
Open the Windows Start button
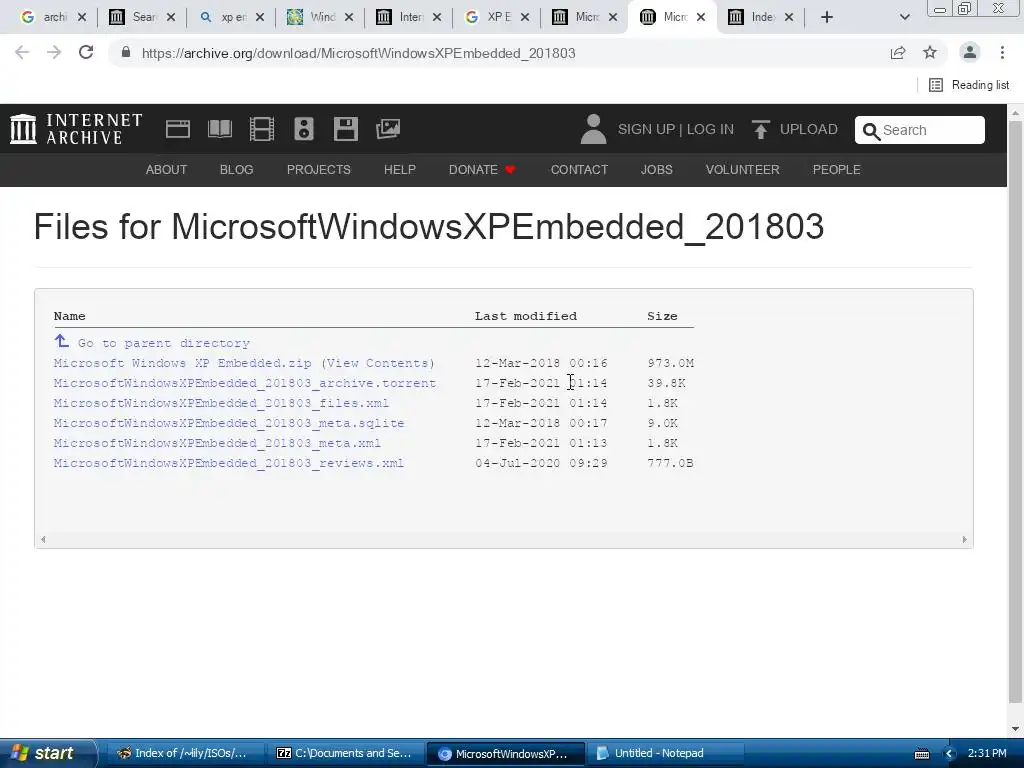coord(48,754)
